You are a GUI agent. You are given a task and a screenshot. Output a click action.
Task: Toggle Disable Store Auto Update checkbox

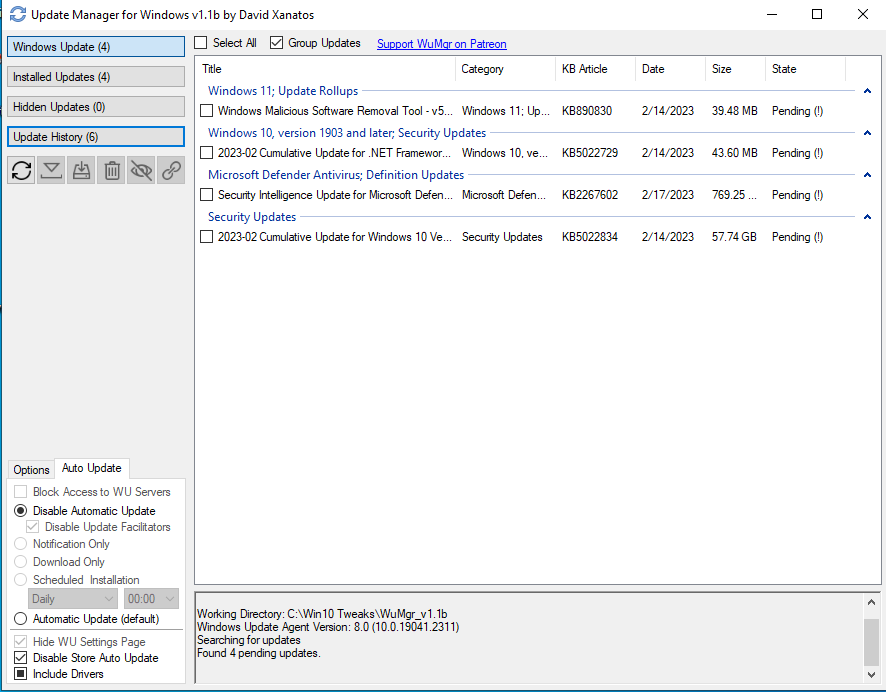pyautogui.click(x=20, y=658)
